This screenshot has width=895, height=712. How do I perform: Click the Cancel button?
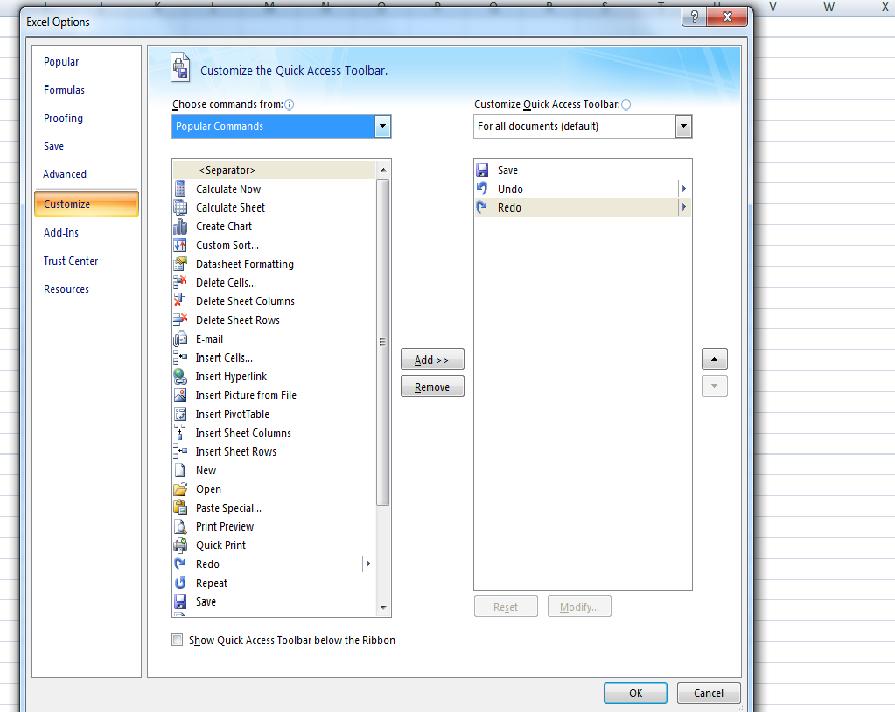(708, 693)
